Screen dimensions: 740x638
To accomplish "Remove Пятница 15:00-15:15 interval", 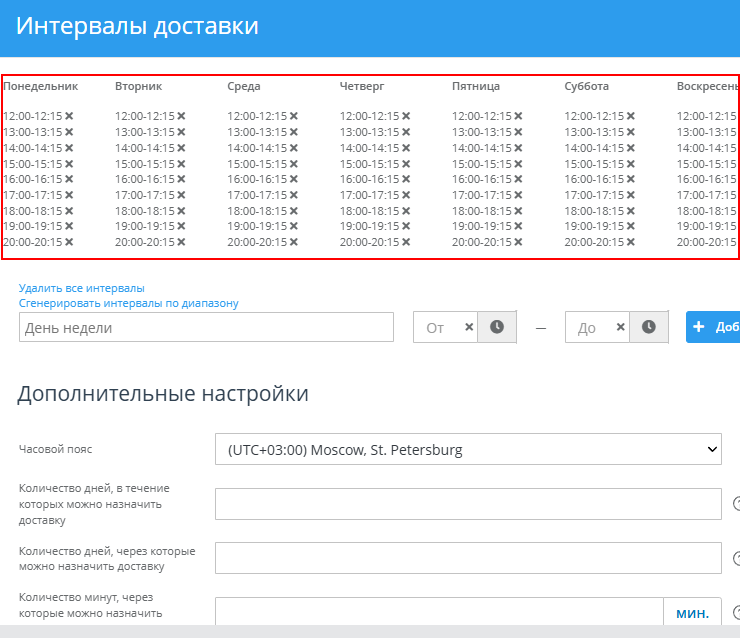I will pos(518,164).
